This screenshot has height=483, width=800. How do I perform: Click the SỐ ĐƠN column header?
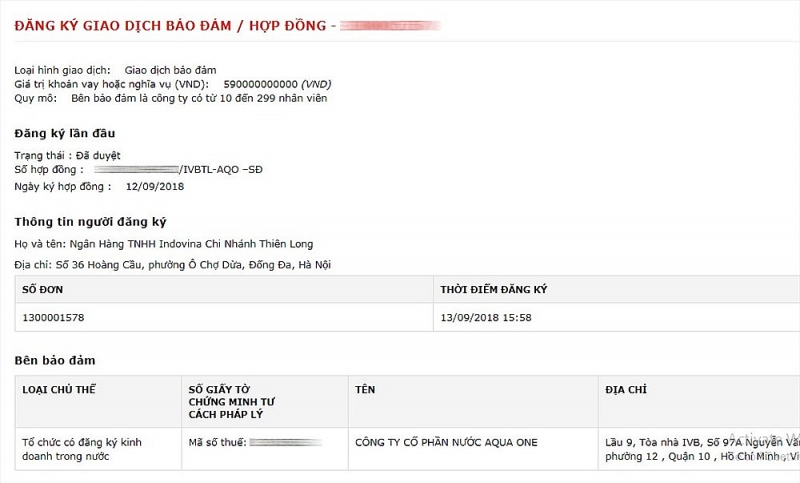pyautogui.click(x=42, y=290)
